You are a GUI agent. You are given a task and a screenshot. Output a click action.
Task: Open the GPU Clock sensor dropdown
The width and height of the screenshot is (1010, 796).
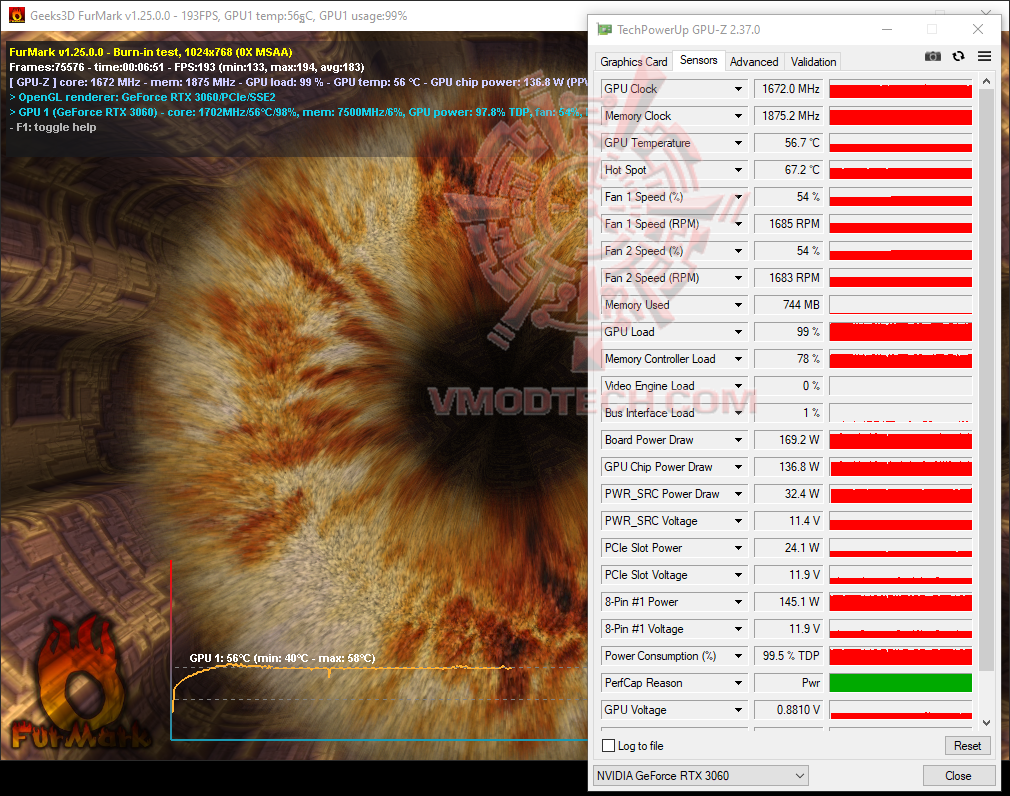tap(738, 89)
